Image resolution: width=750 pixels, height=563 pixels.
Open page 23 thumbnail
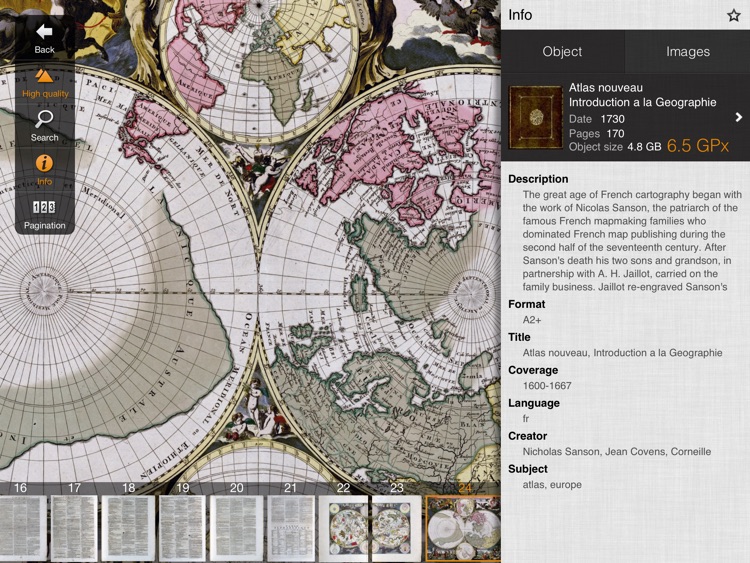coord(397,528)
